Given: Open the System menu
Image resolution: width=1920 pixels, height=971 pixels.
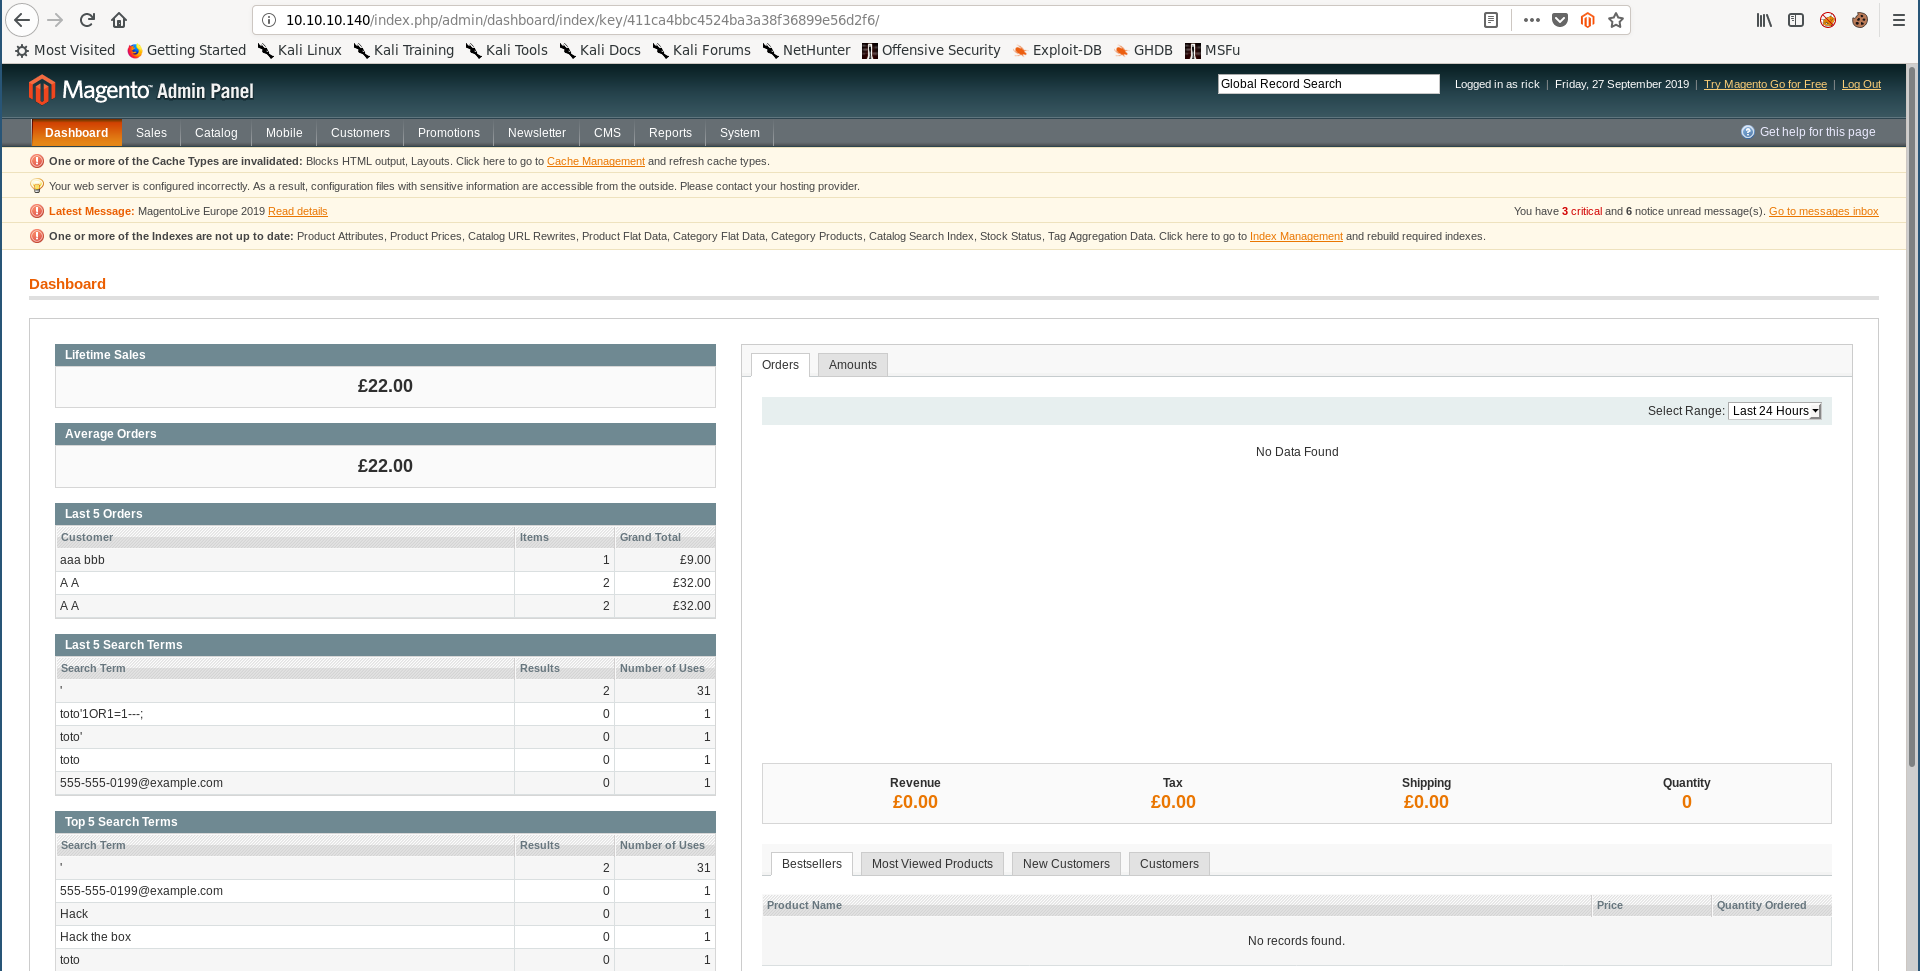Looking at the screenshot, I should pyautogui.click(x=739, y=133).
